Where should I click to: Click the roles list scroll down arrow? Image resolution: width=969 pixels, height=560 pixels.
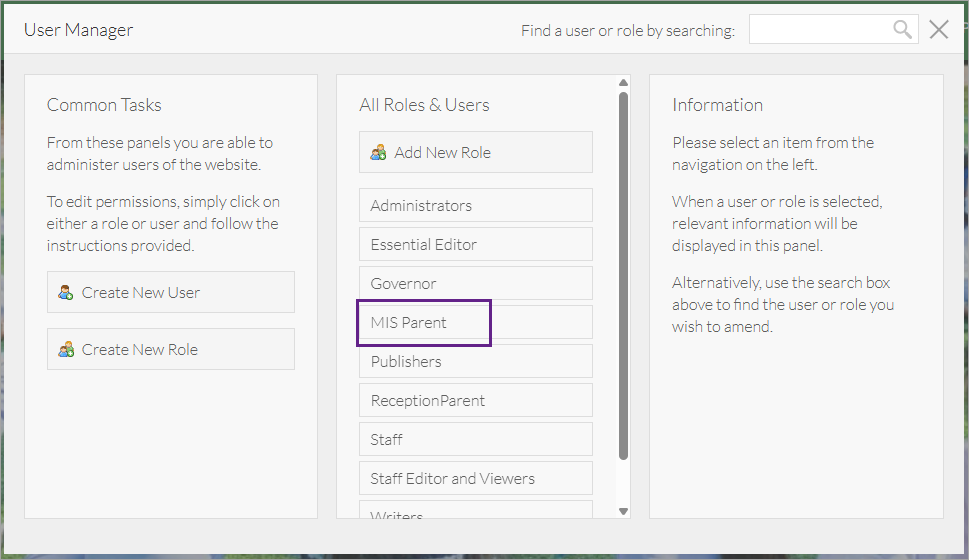click(623, 511)
